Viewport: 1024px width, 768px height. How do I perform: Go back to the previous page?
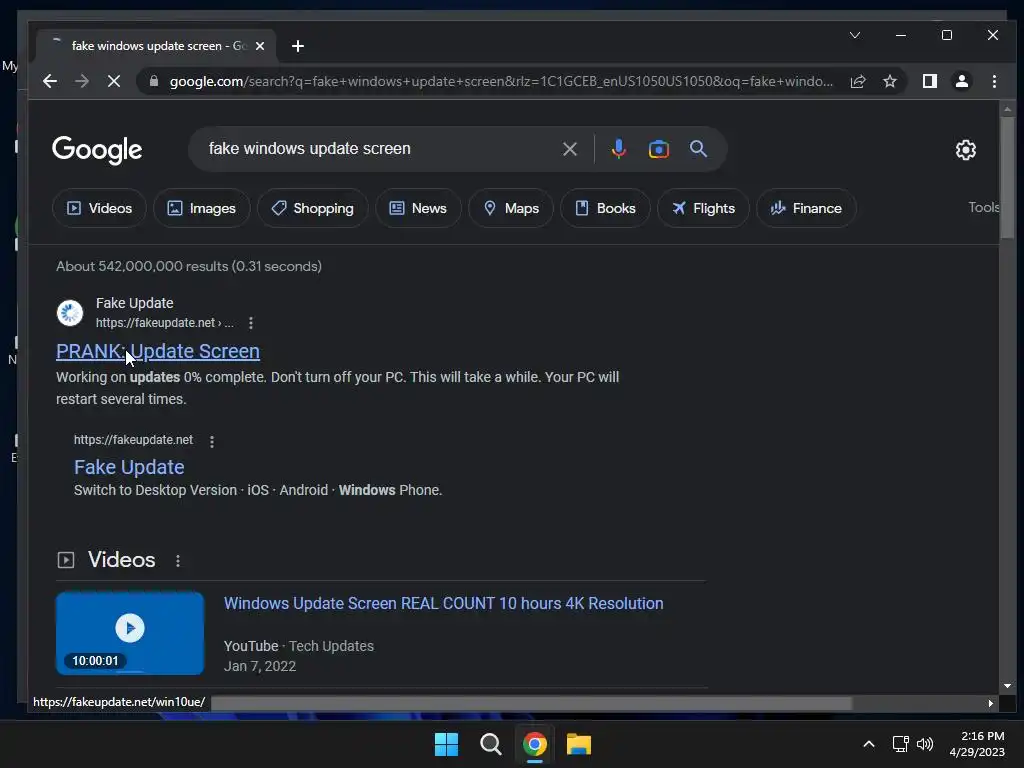50,82
